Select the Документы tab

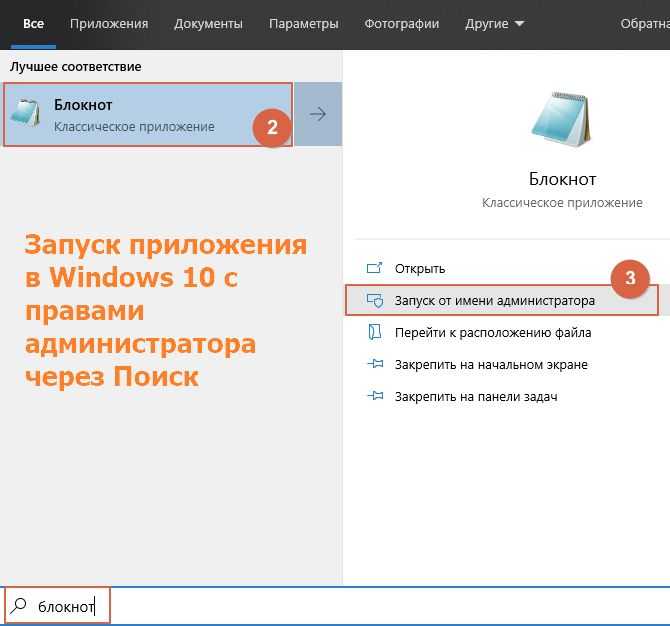(x=209, y=24)
